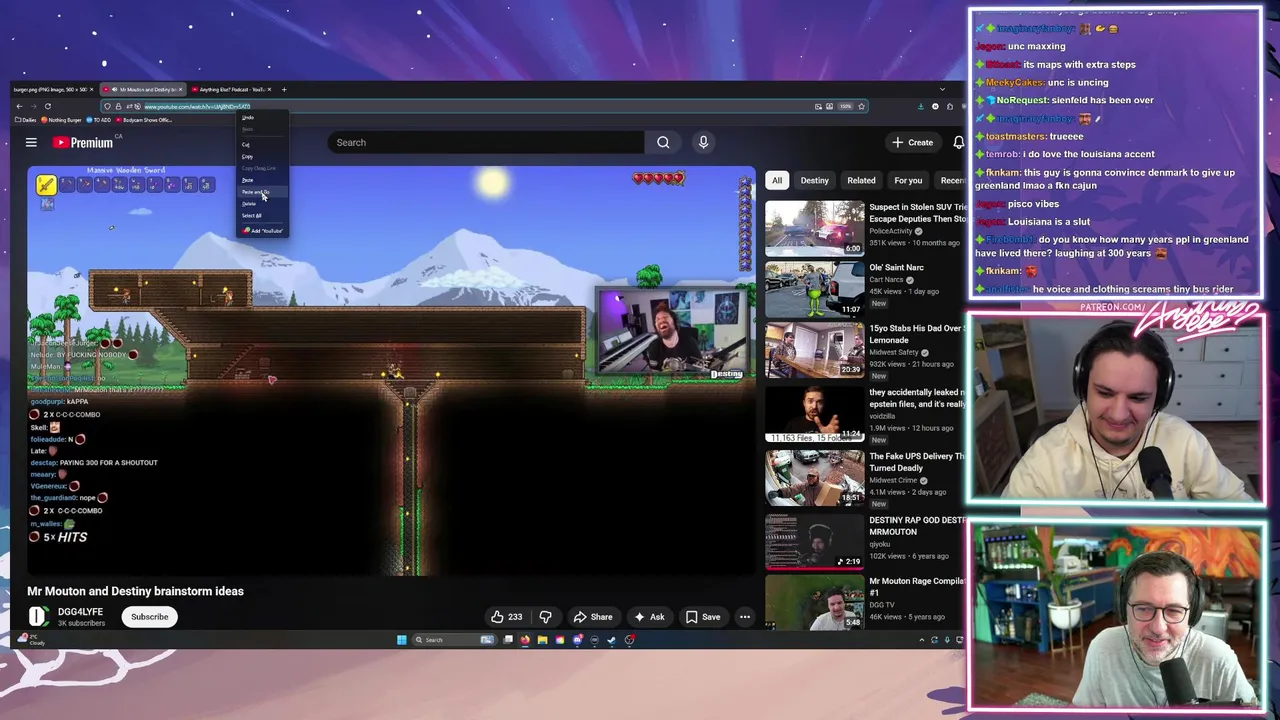The width and height of the screenshot is (1280, 720).
Task: Open the YouTube hamburger guide menu
Action: (31, 142)
